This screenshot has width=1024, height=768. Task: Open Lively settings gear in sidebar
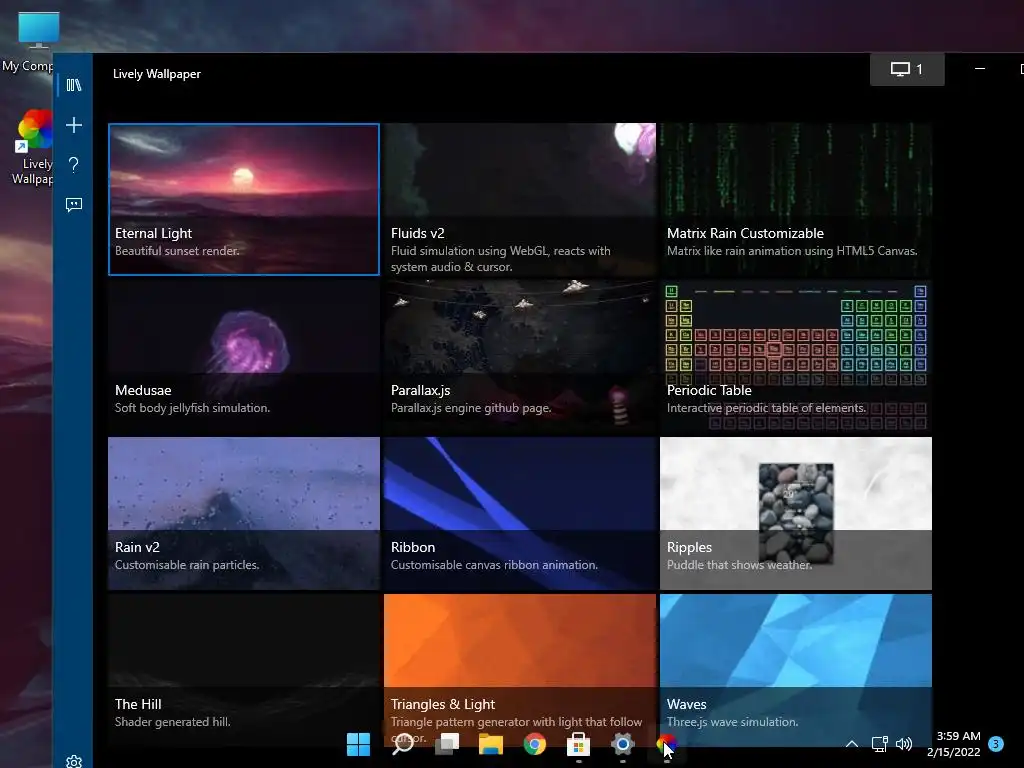[74, 761]
